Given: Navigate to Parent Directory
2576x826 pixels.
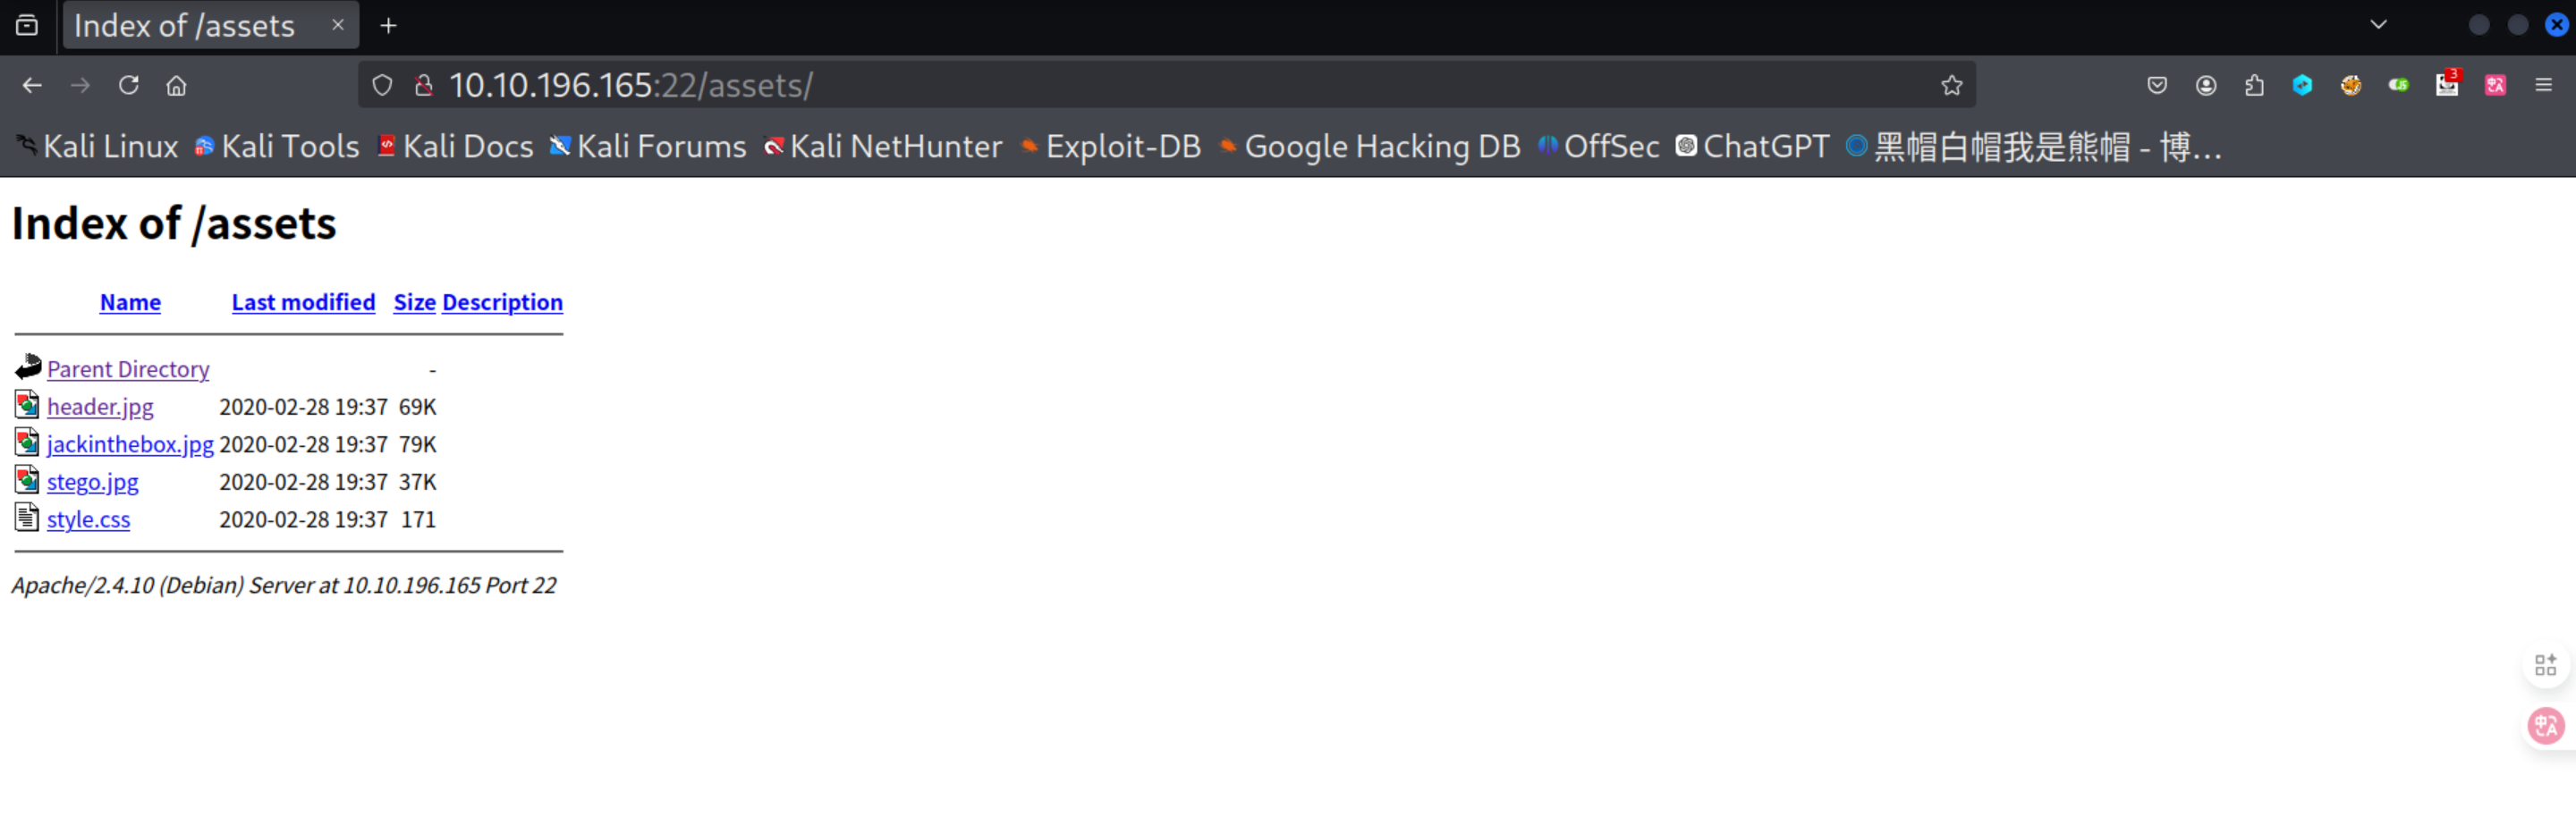Looking at the screenshot, I should pos(128,369).
